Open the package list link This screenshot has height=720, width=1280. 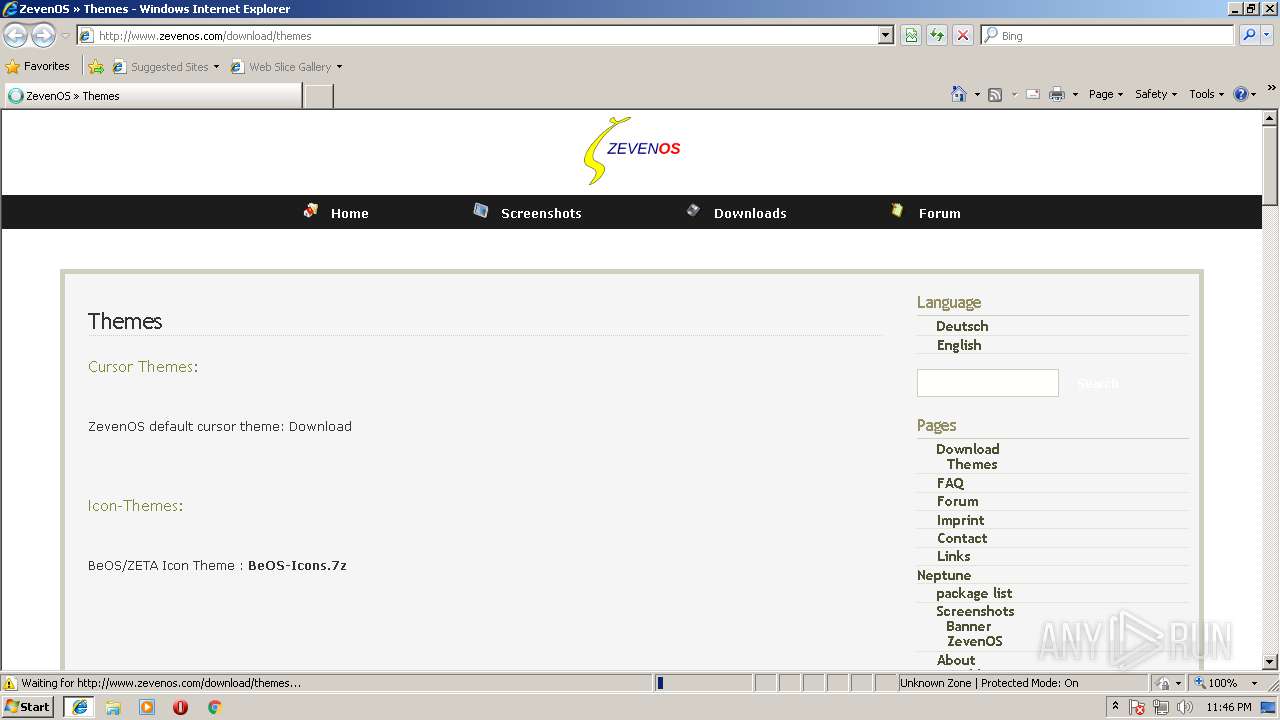pos(974,593)
